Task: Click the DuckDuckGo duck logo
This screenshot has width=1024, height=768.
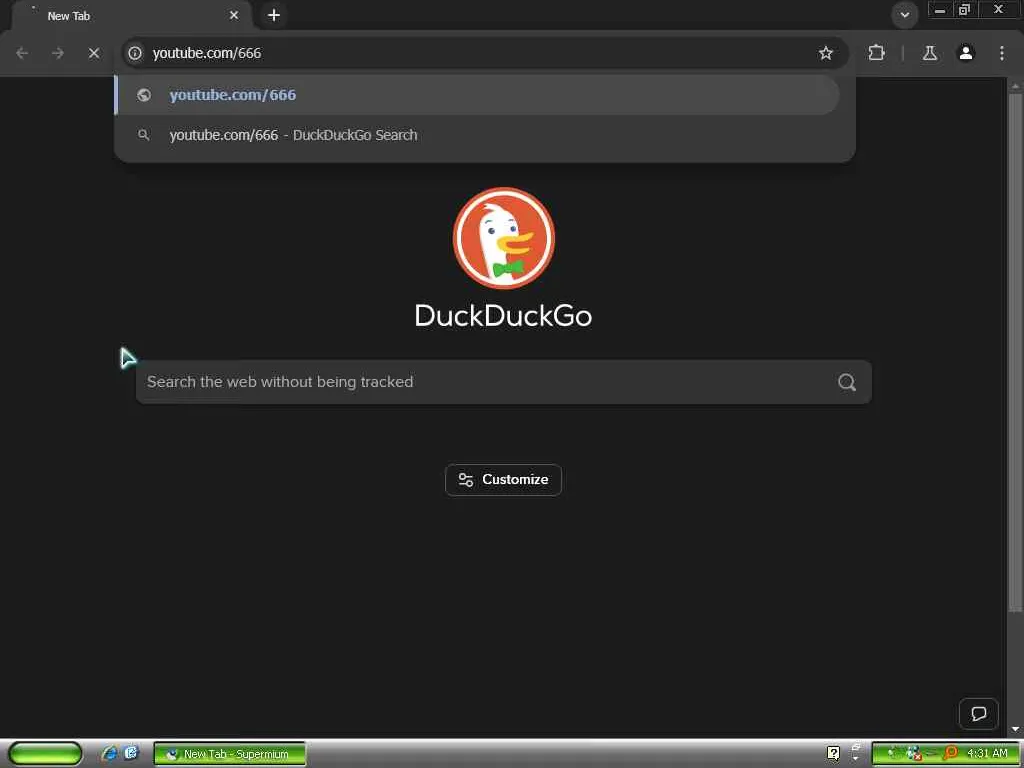Action: coord(504,238)
